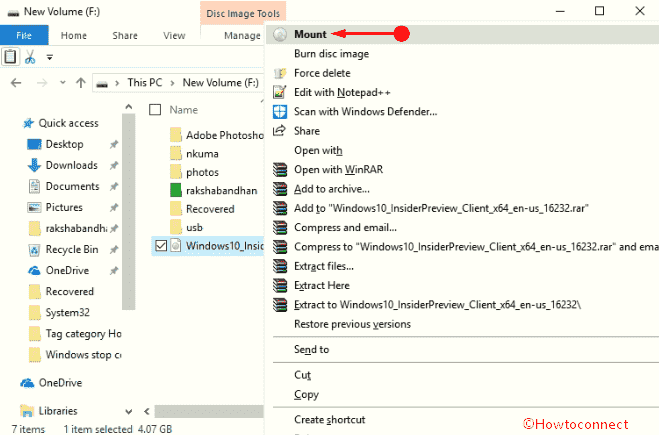Unpin Downloads using its pin icon

pos(113,165)
